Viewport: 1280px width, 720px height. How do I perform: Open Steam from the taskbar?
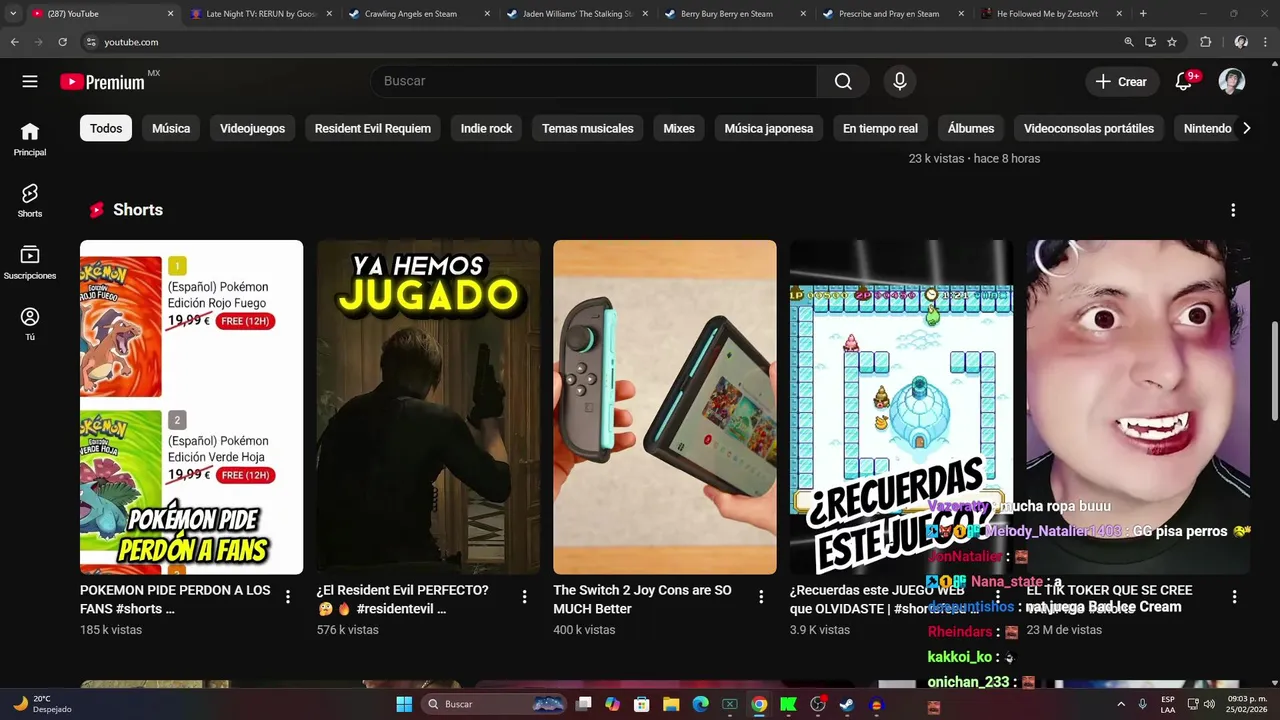[846, 704]
